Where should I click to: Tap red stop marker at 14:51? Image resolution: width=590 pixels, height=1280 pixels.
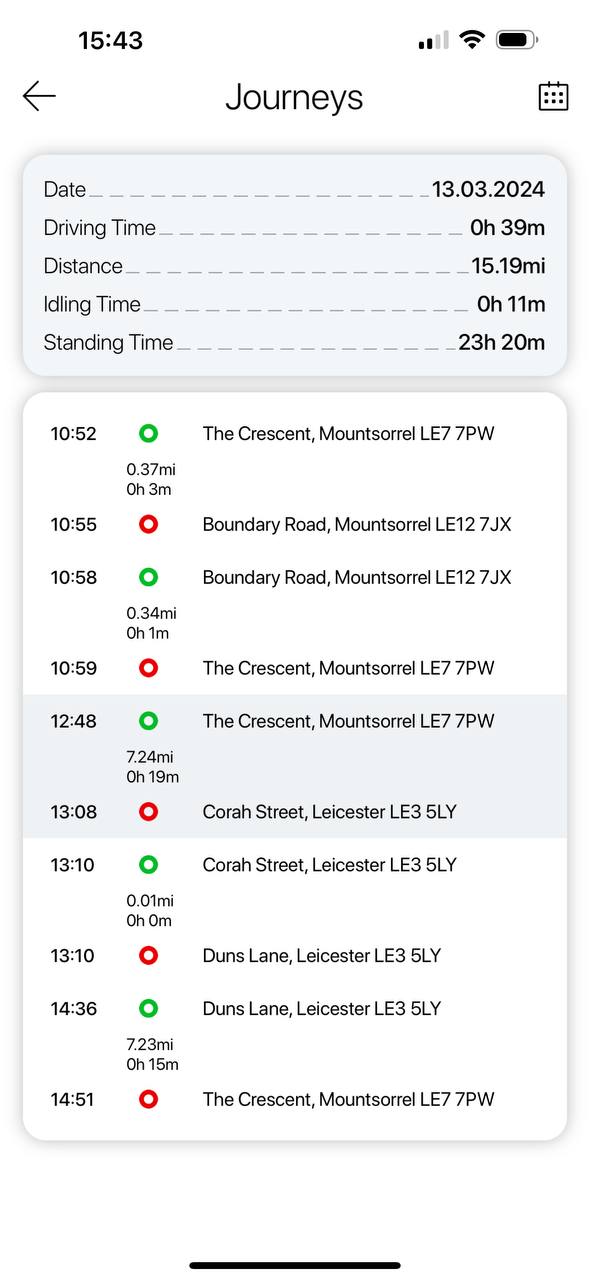[x=148, y=1099]
